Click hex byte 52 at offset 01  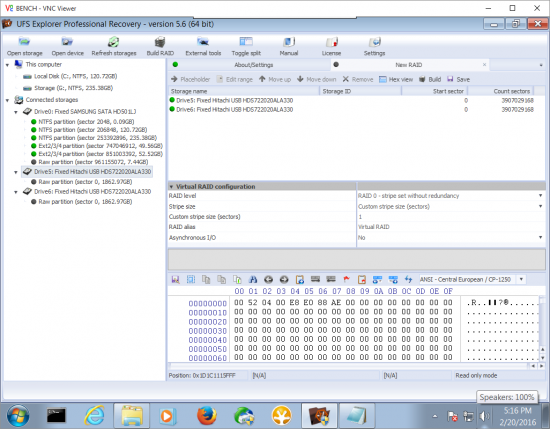(253, 302)
